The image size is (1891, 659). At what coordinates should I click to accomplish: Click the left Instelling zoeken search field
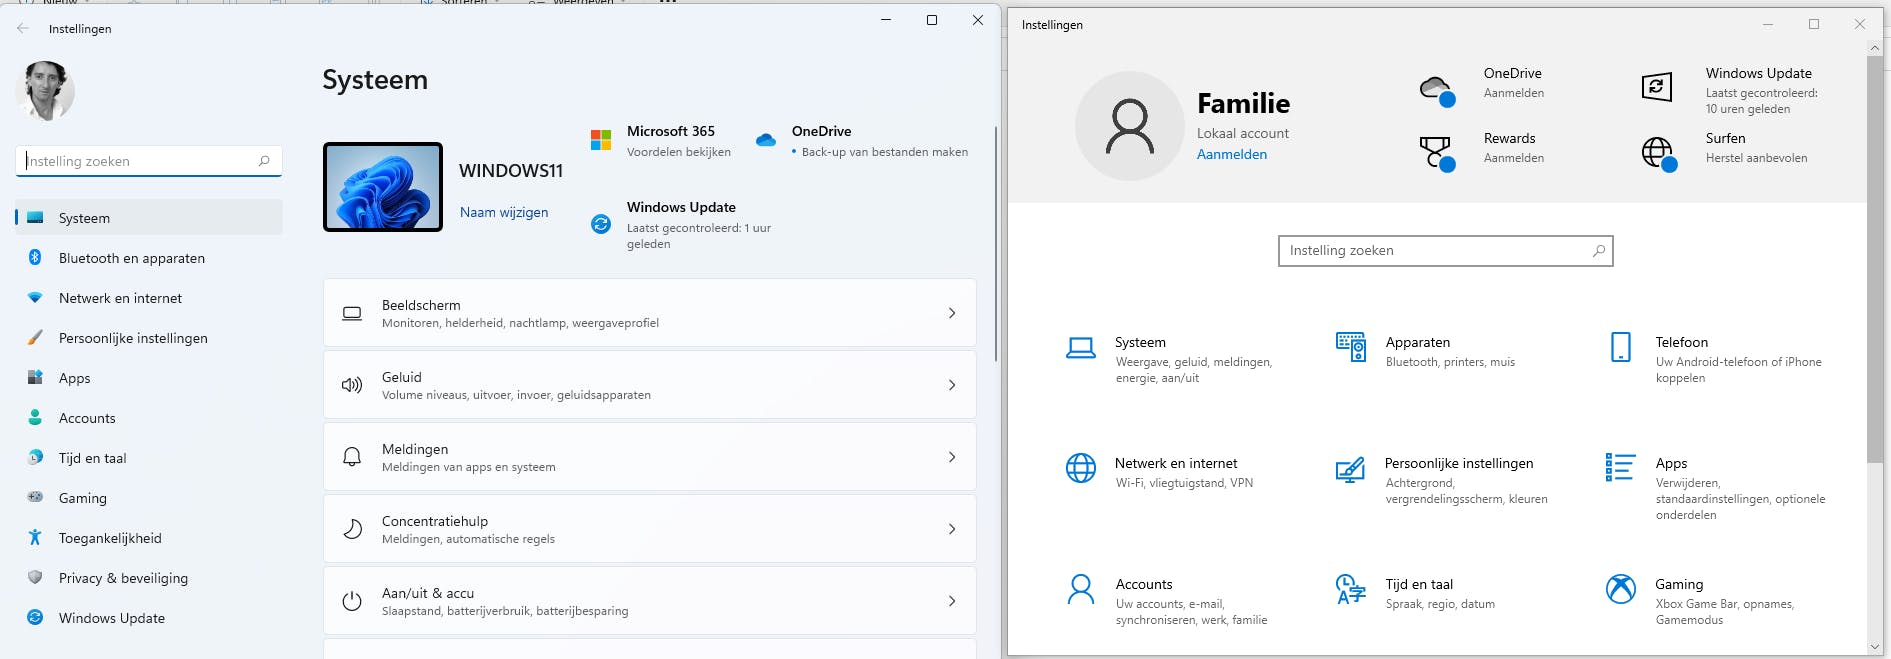coord(140,161)
